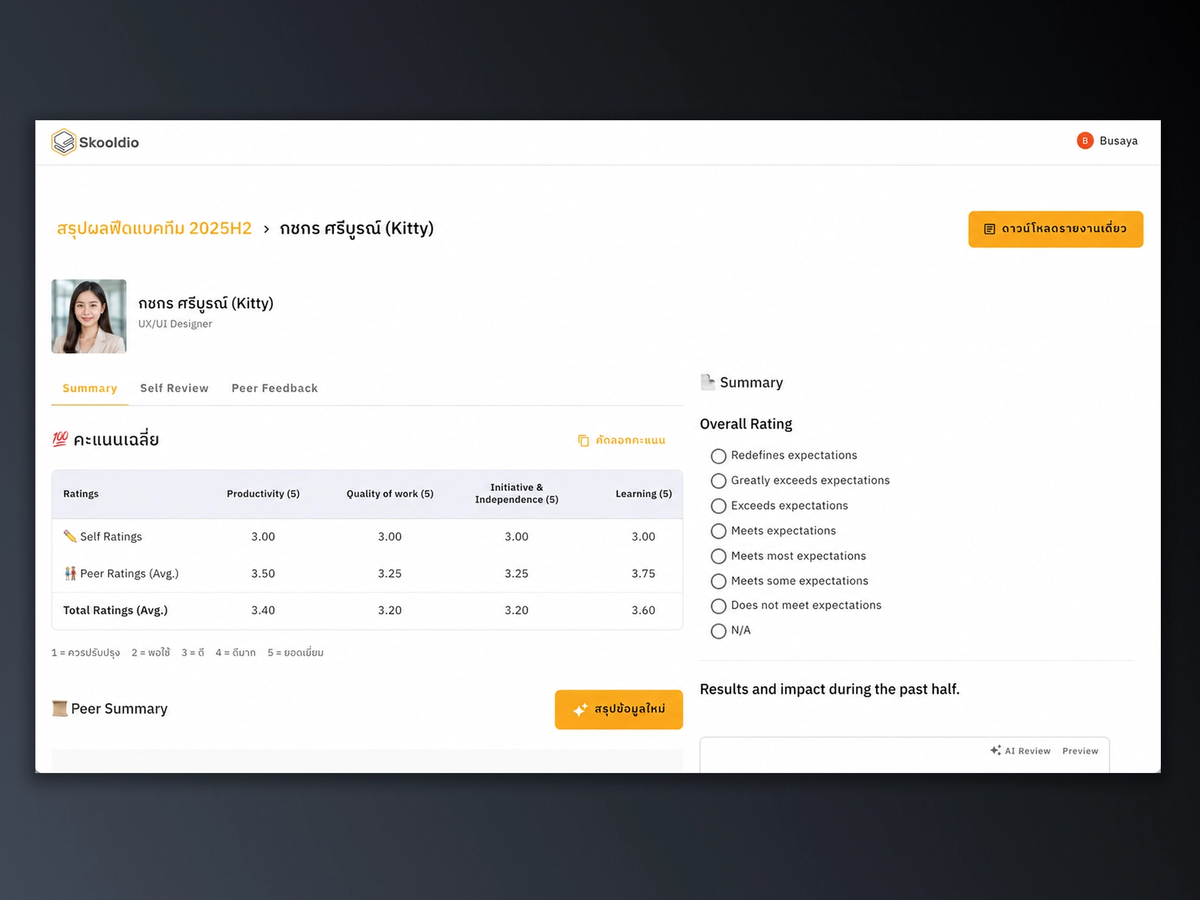Viewport: 1200px width, 900px height.
Task: Click the AI Review sparkle icon
Action: 995,750
